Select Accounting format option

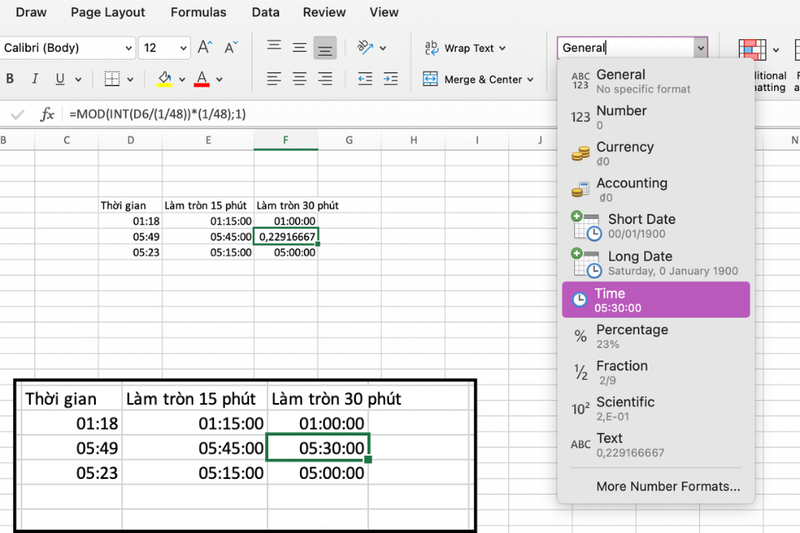click(x=656, y=190)
